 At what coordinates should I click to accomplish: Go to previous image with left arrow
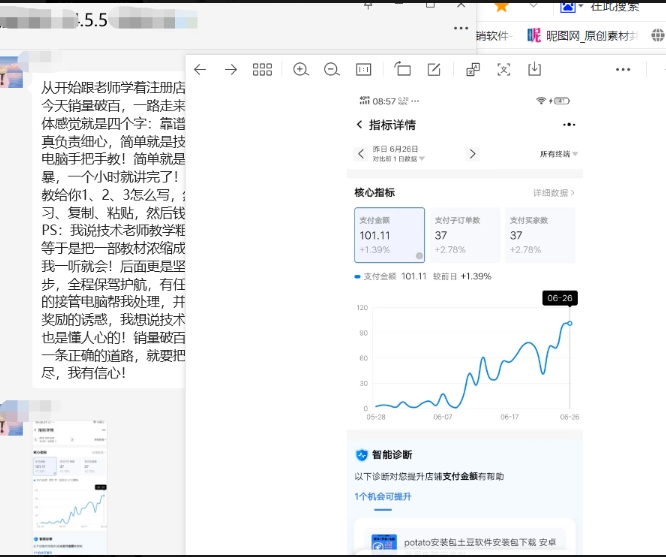click(200, 70)
